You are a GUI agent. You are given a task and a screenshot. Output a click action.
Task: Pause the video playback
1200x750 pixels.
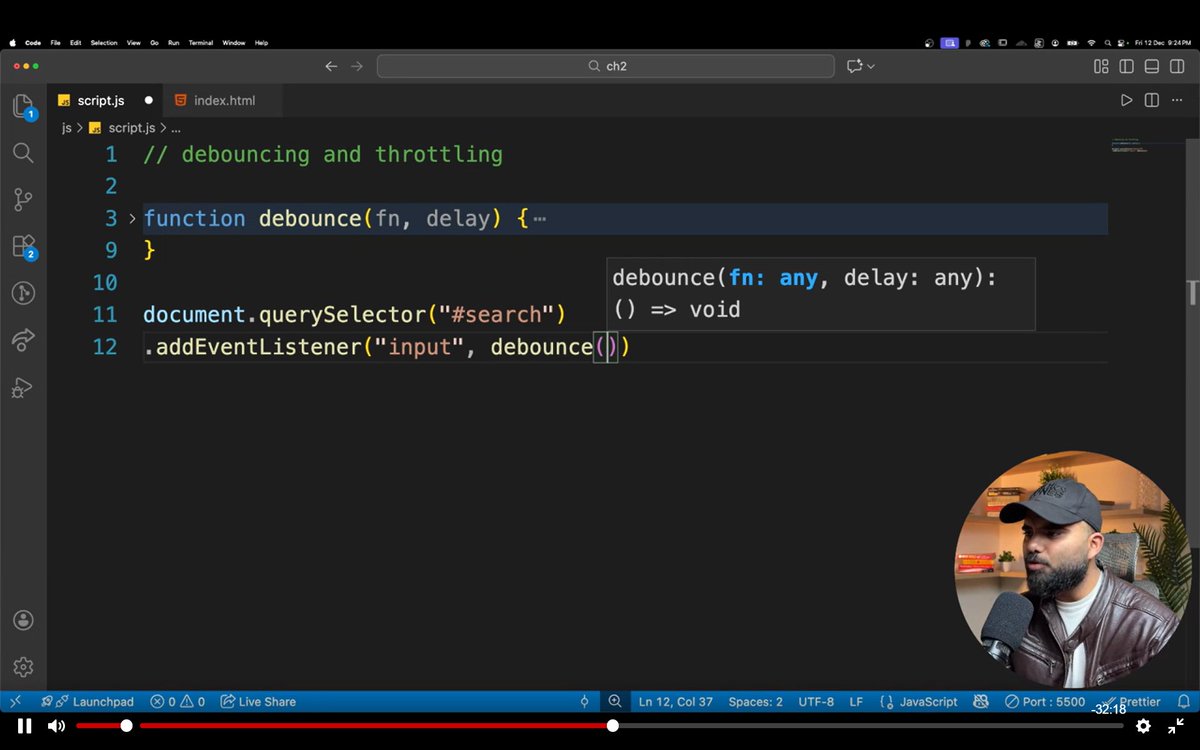click(x=24, y=726)
